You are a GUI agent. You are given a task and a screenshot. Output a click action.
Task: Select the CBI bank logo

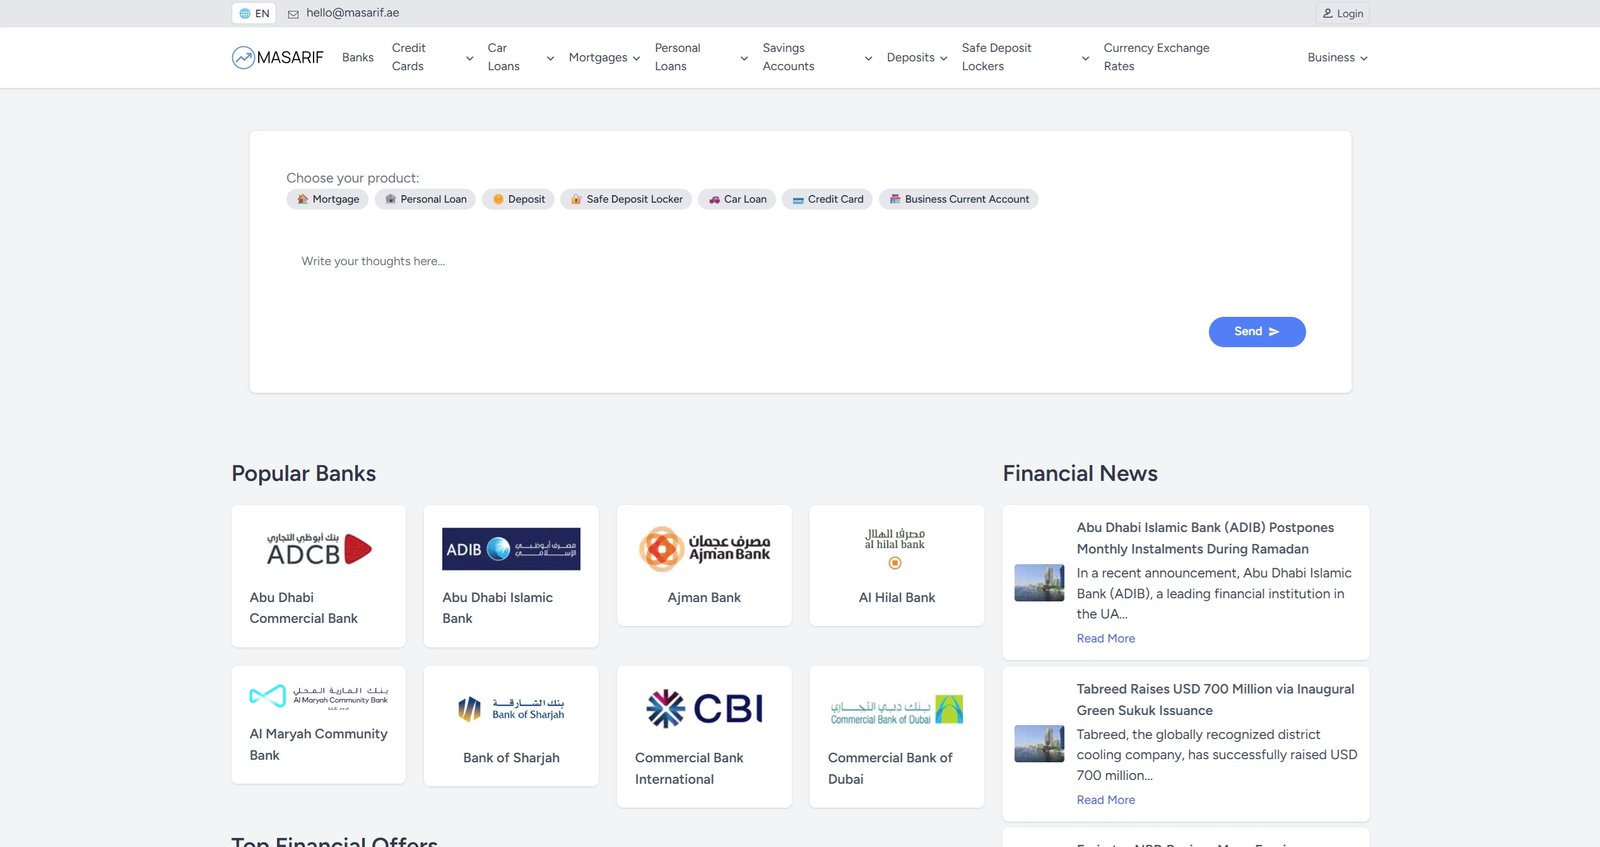pos(704,709)
